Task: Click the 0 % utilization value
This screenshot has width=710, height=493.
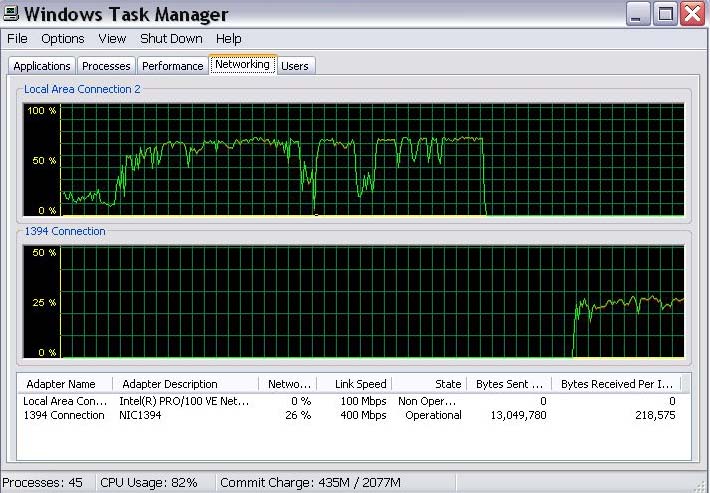Action: tap(301, 401)
